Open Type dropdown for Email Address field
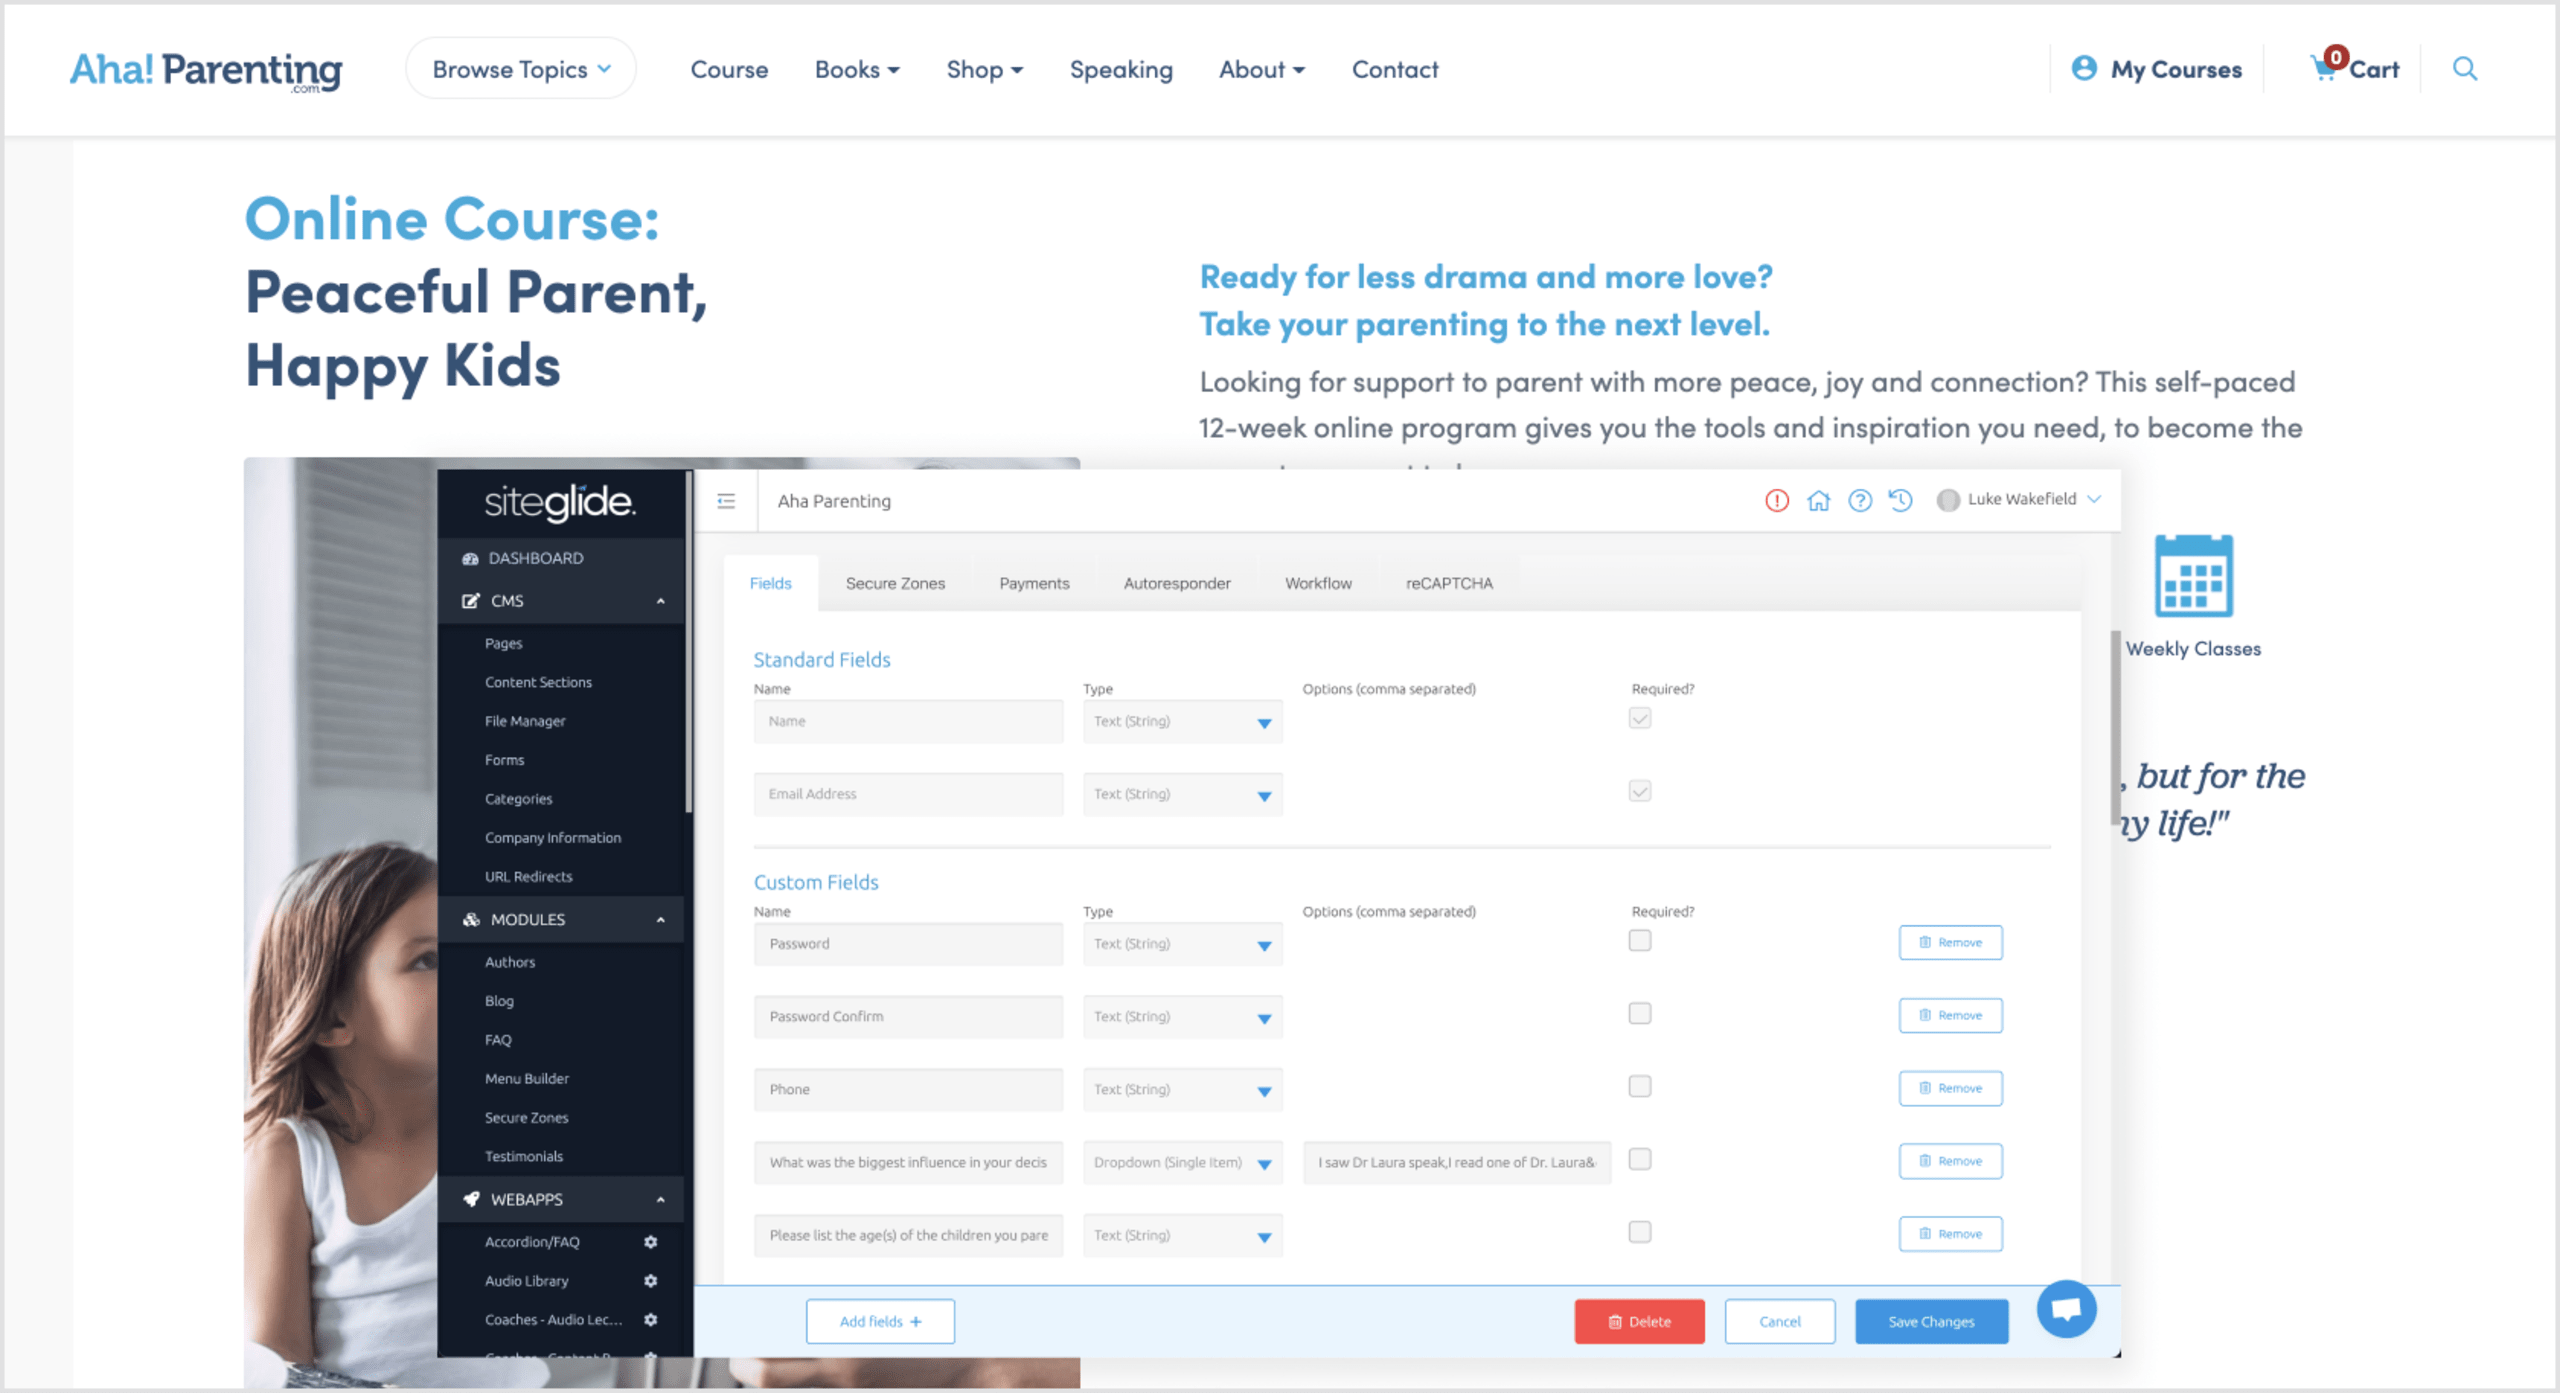 click(1183, 795)
